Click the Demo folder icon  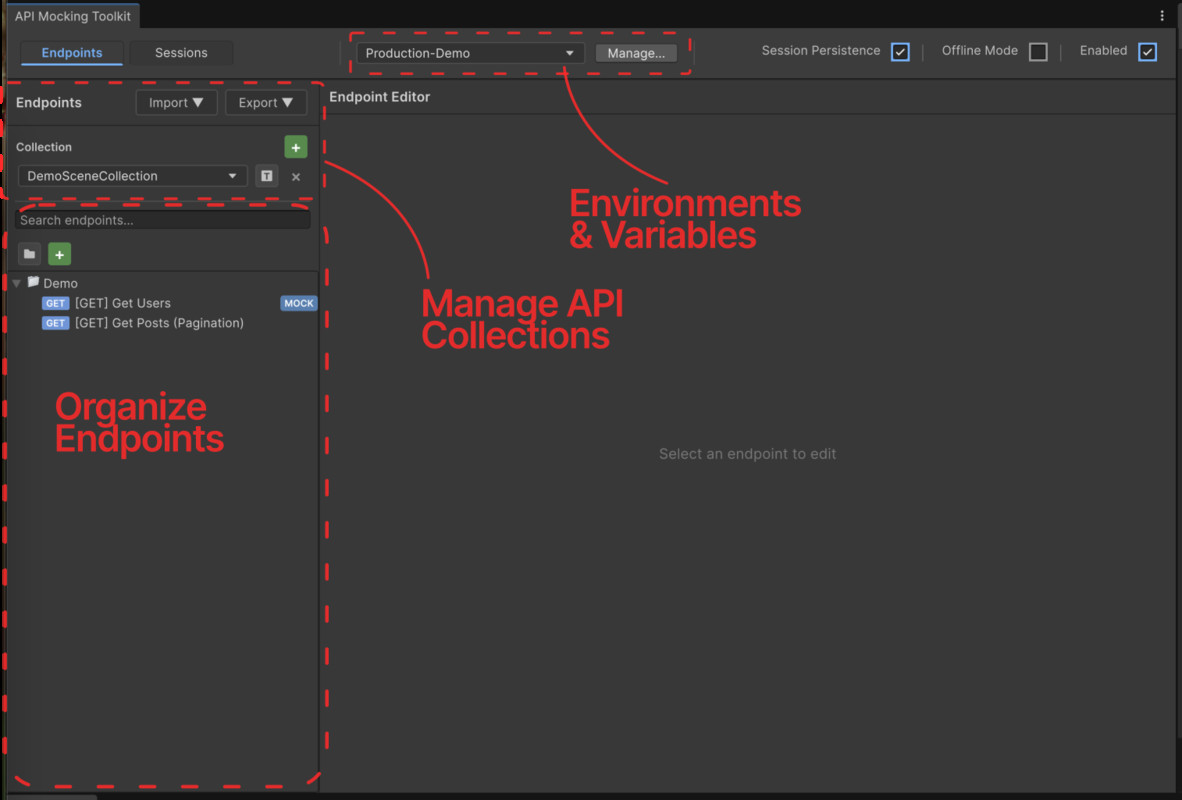click(33, 282)
